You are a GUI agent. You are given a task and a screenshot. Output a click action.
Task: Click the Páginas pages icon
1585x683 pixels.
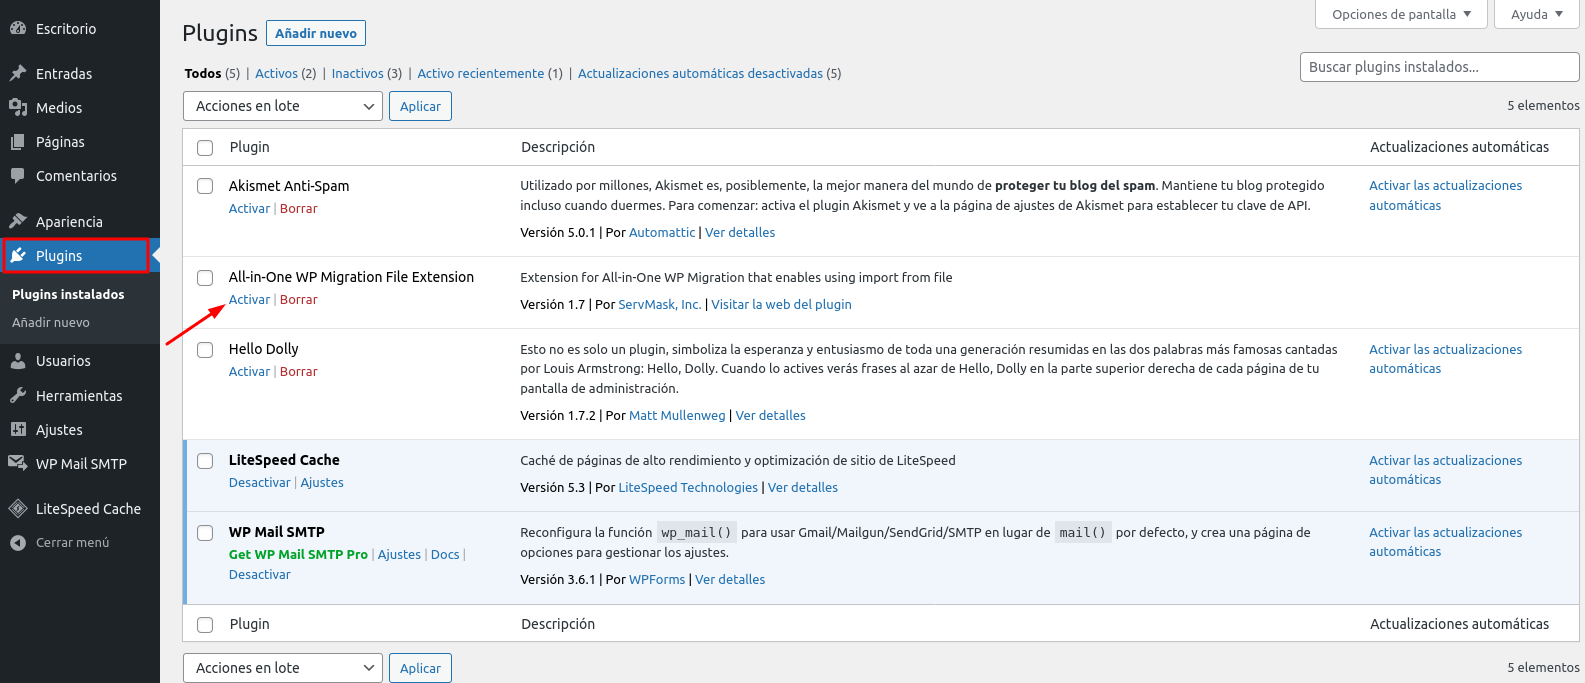click(x=18, y=142)
